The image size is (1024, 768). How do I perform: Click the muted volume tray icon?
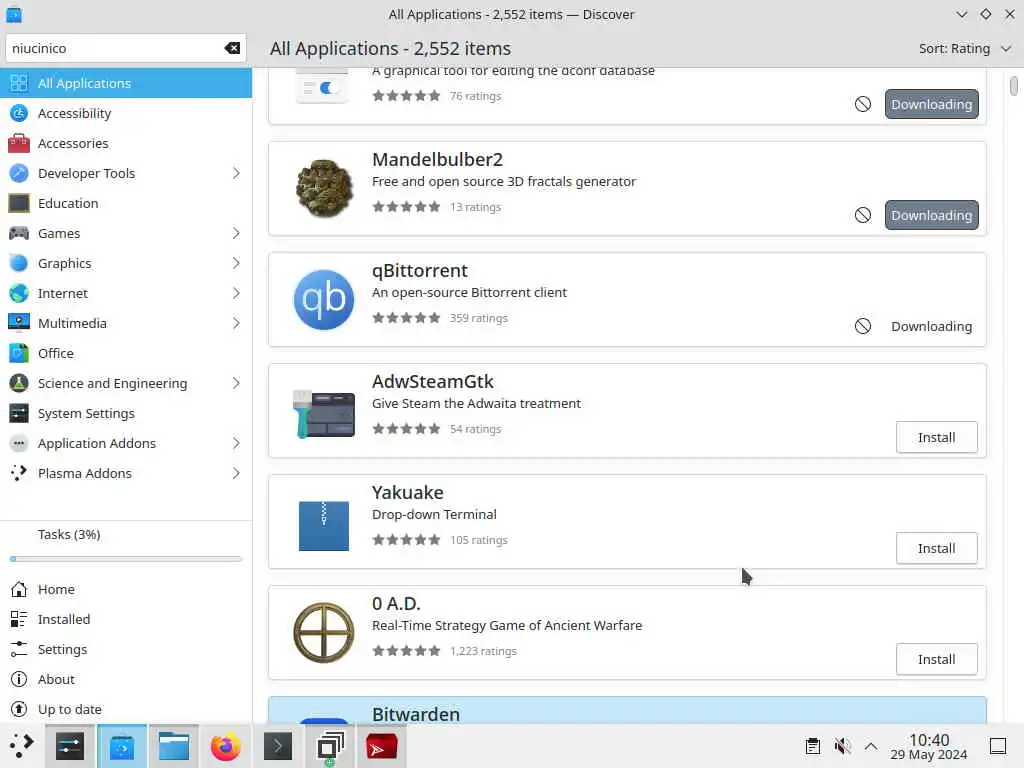(842, 746)
